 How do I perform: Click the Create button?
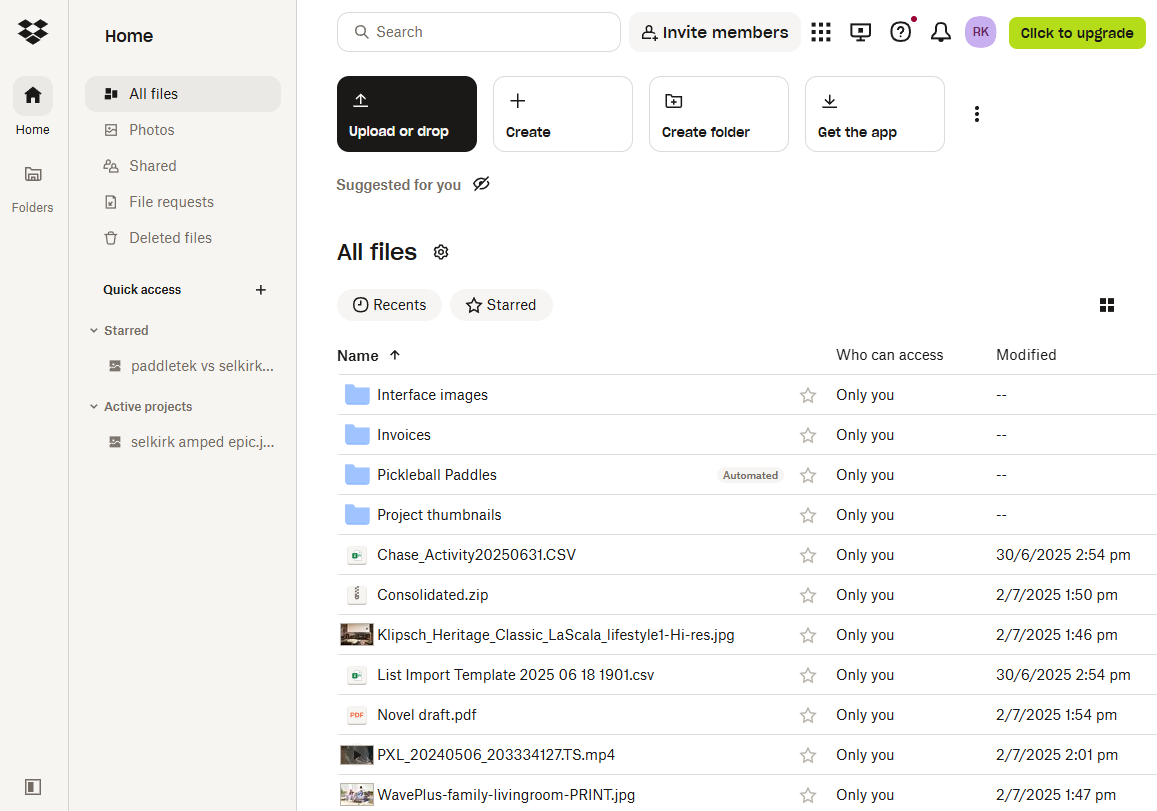563,114
